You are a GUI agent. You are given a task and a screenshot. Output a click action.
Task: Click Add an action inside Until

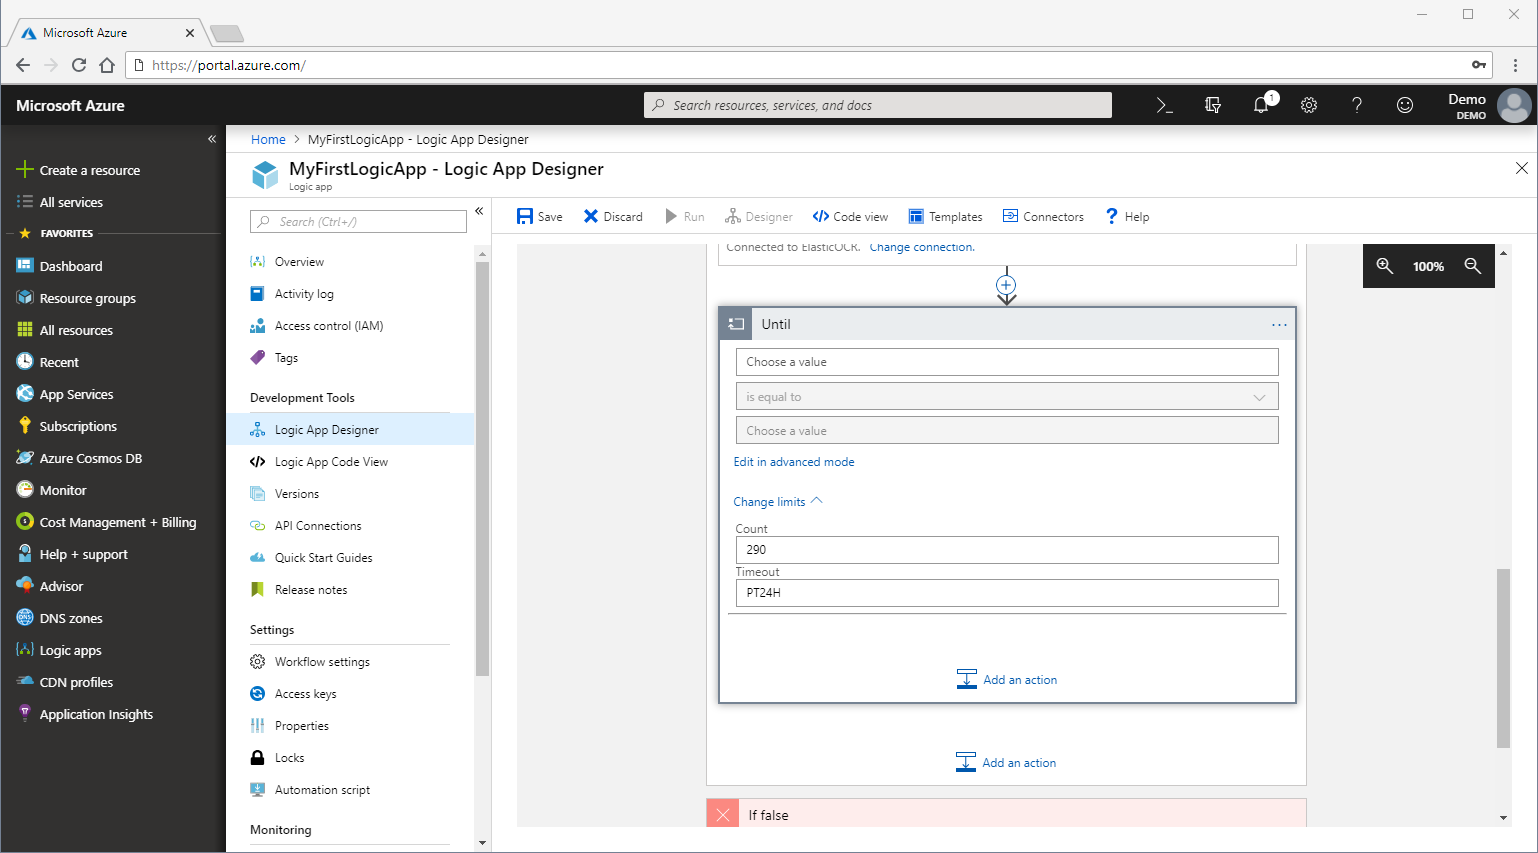pyautogui.click(x=1007, y=680)
